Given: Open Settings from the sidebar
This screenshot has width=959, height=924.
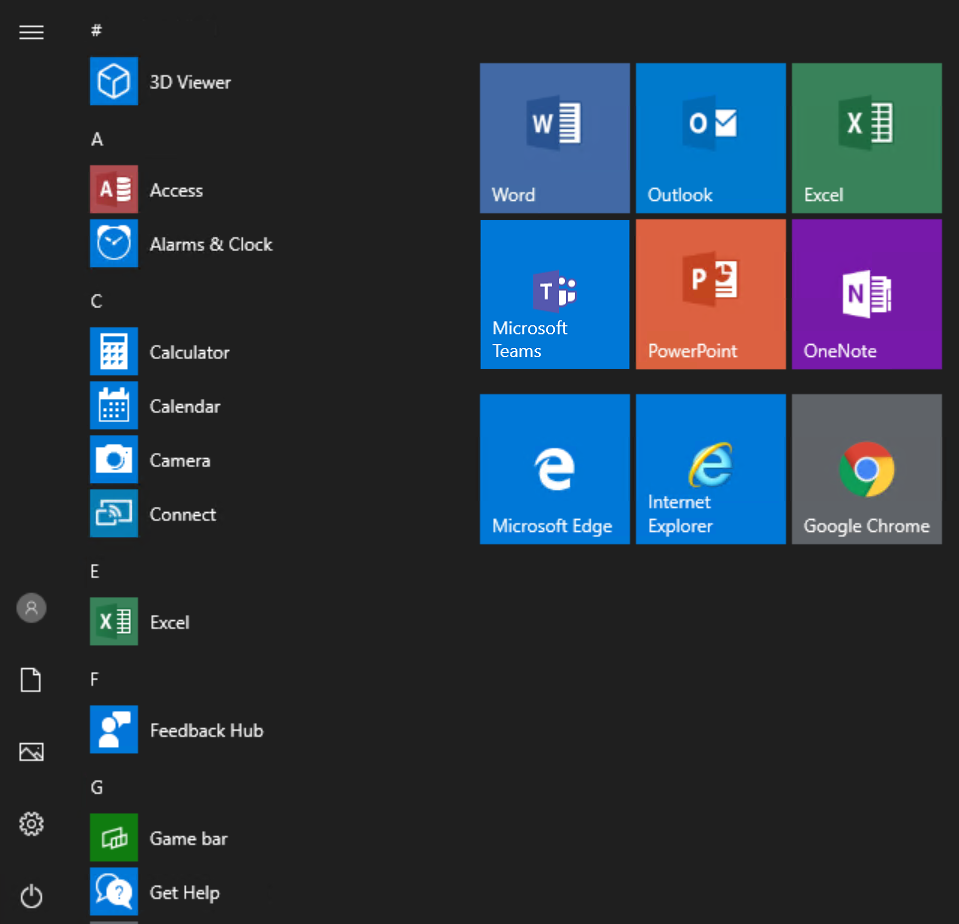Looking at the screenshot, I should click(x=31, y=824).
